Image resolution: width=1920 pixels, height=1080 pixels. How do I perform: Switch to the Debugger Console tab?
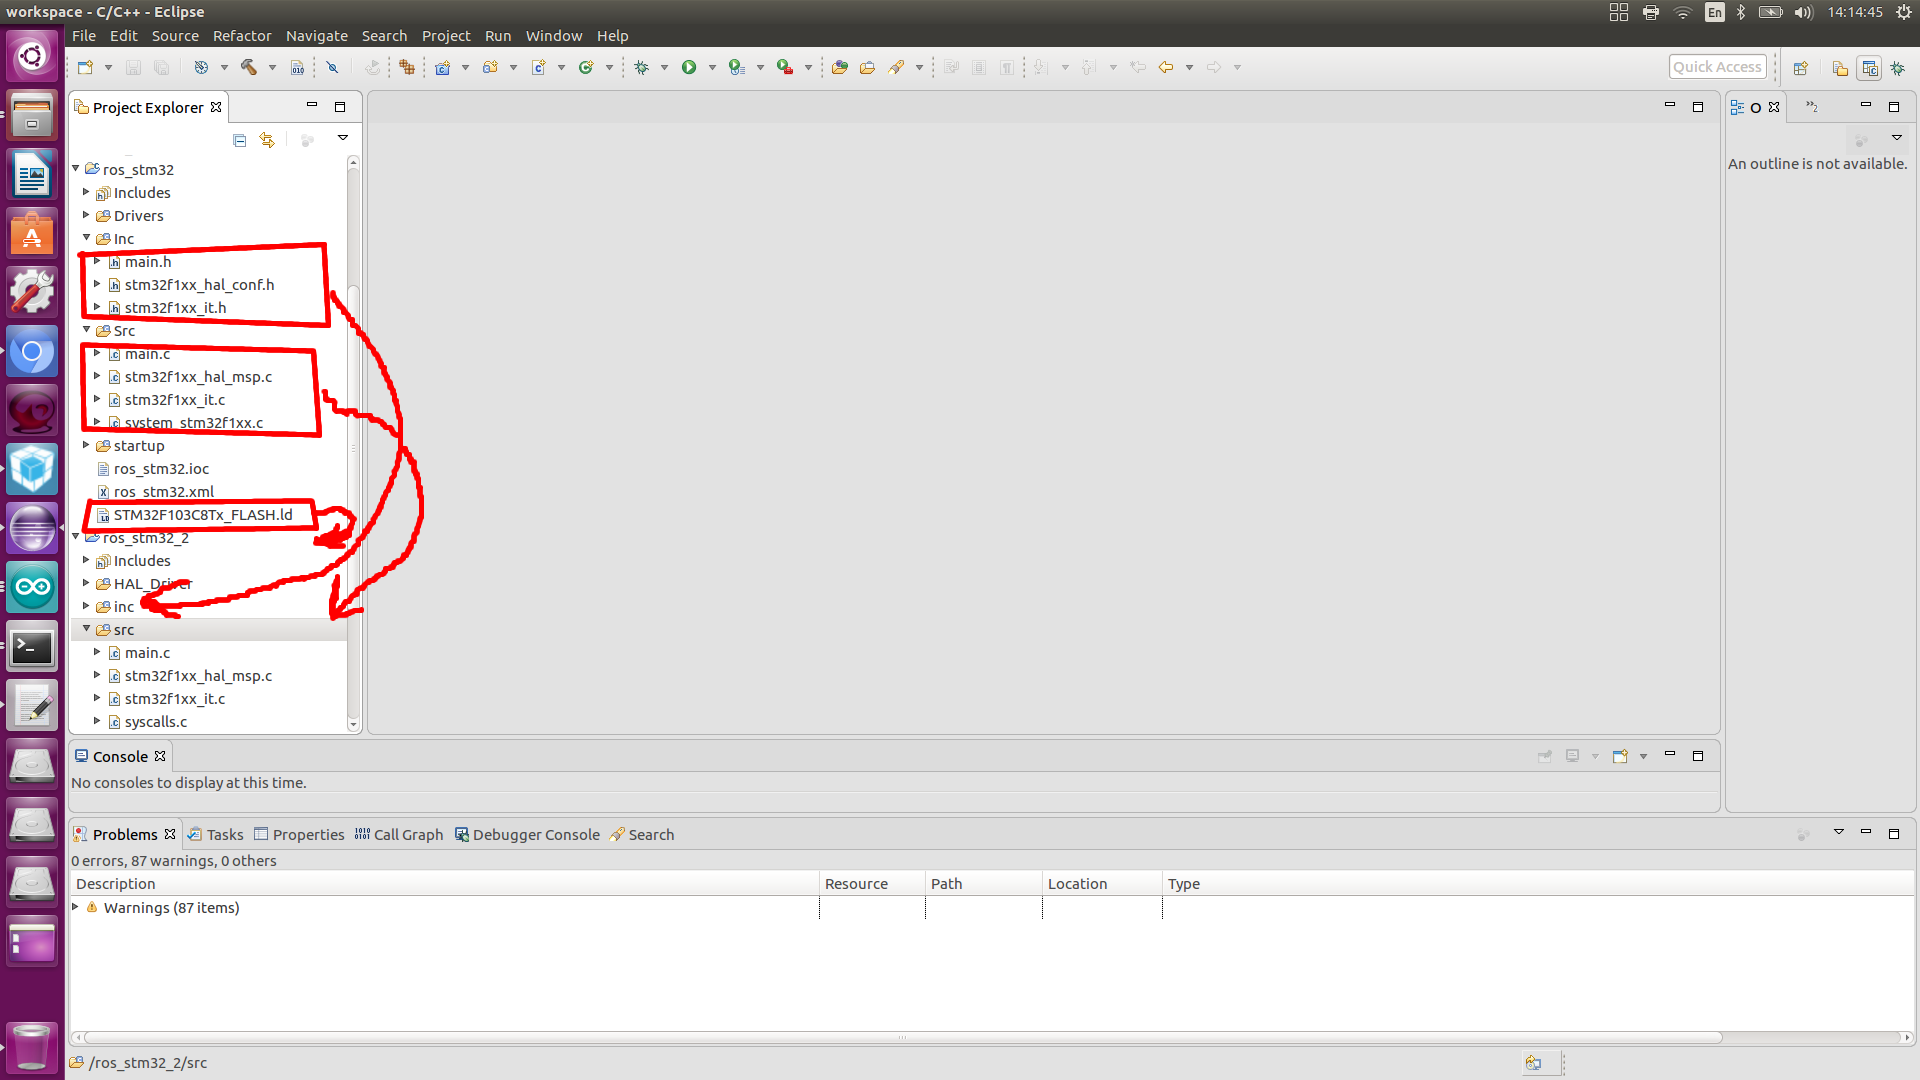pos(527,834)
